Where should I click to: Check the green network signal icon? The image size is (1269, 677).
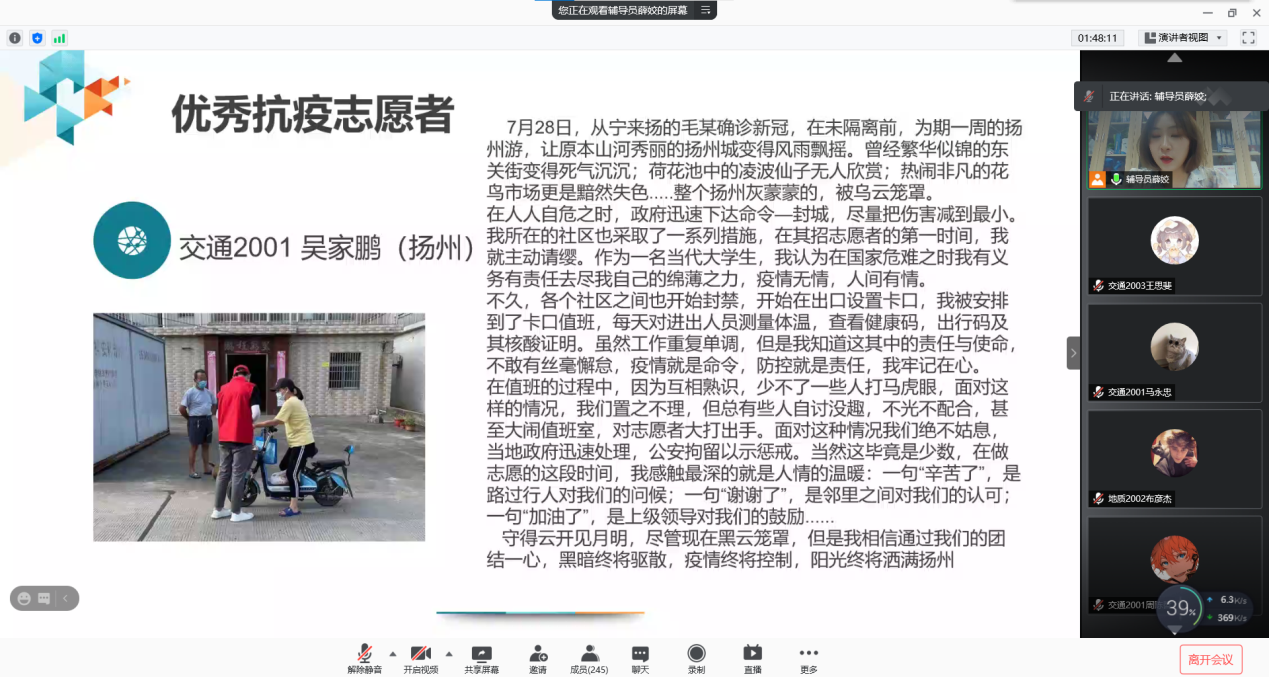coord(59,38)
